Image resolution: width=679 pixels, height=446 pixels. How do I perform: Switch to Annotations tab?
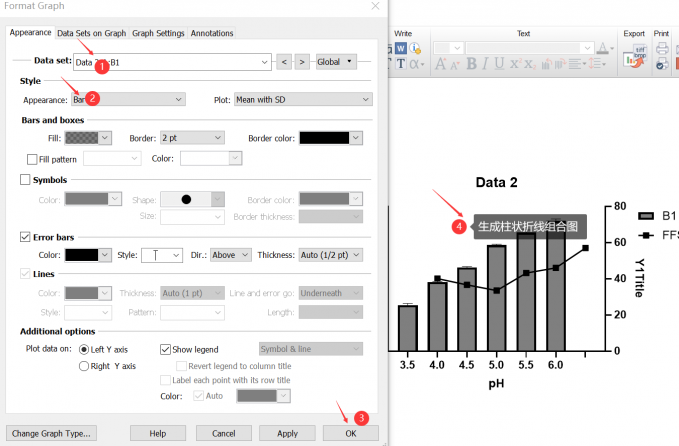click(212, 33)
